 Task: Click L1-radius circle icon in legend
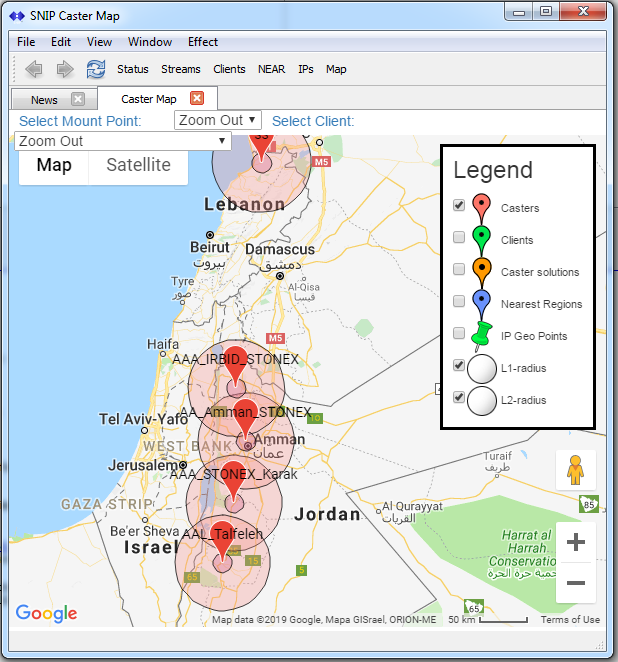pyautogui.click(x=482, y=369)
